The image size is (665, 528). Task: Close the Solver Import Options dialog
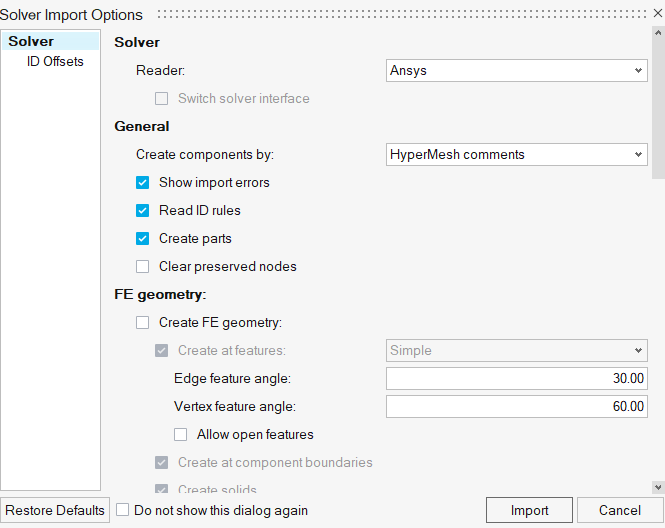click(x=657, y=14)
